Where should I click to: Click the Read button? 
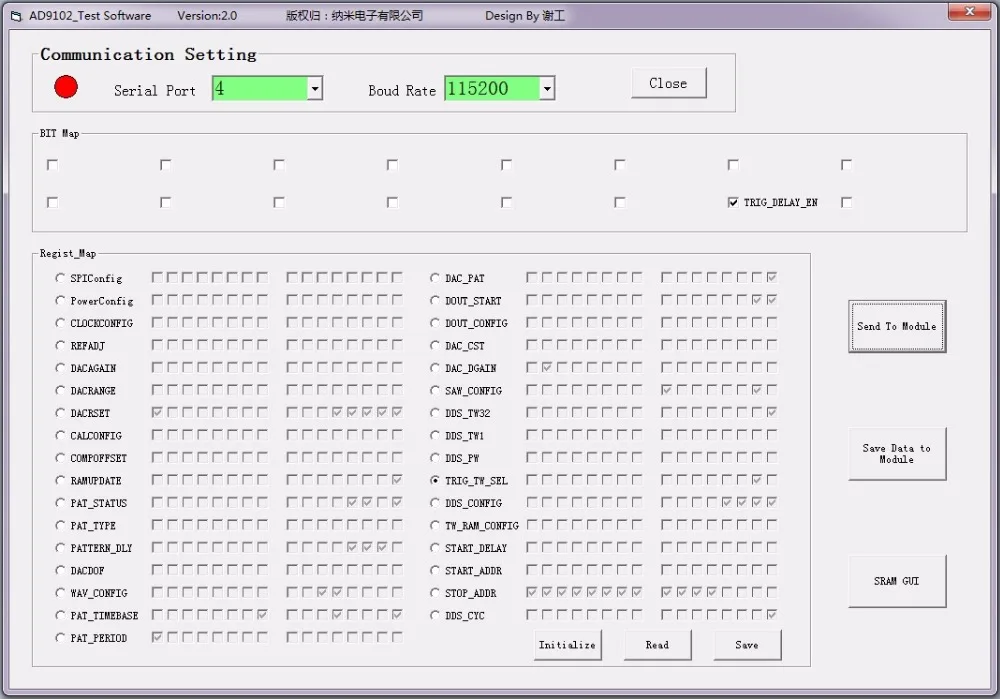(x=658, y=645)
